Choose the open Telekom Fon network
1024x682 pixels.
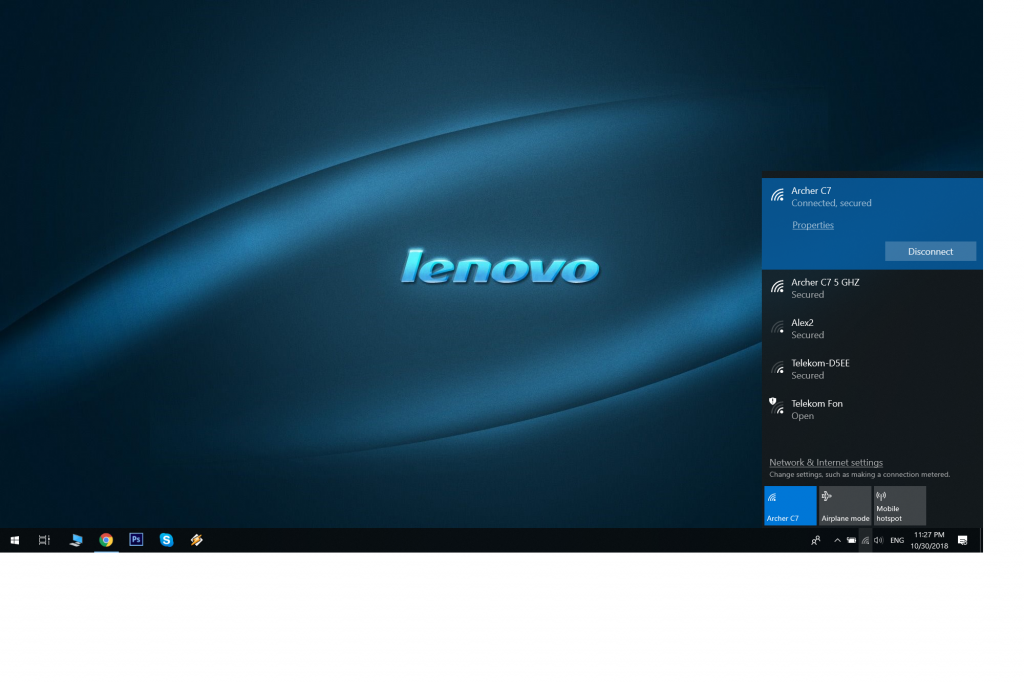click(x=872, y=410)
